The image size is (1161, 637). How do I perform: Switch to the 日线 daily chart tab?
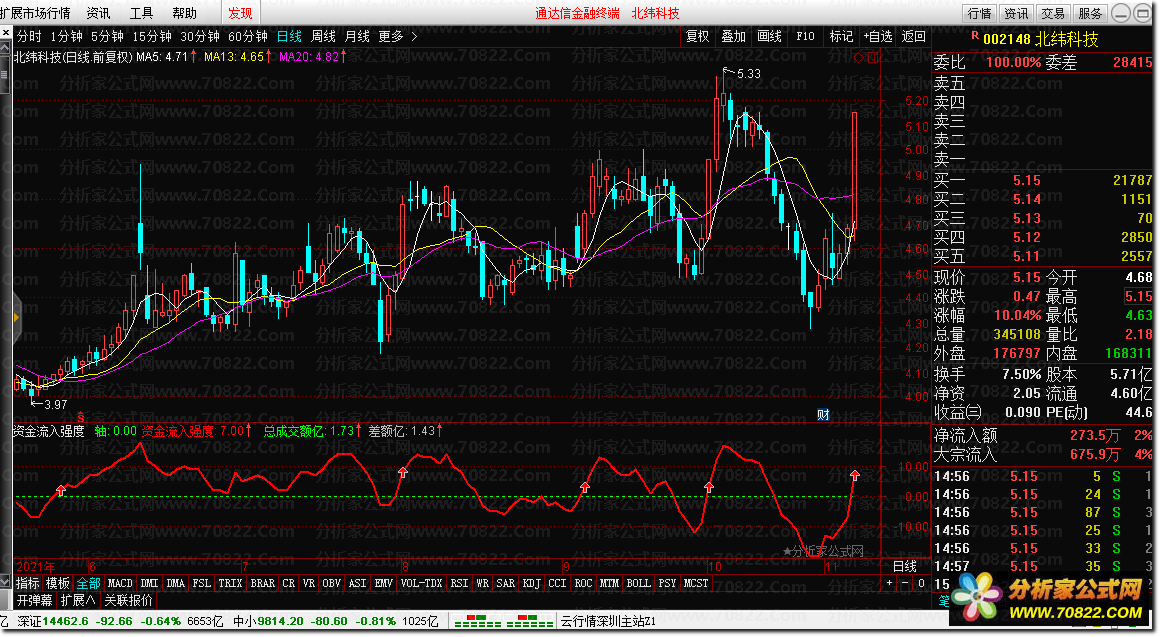click(x=290, y=36)
